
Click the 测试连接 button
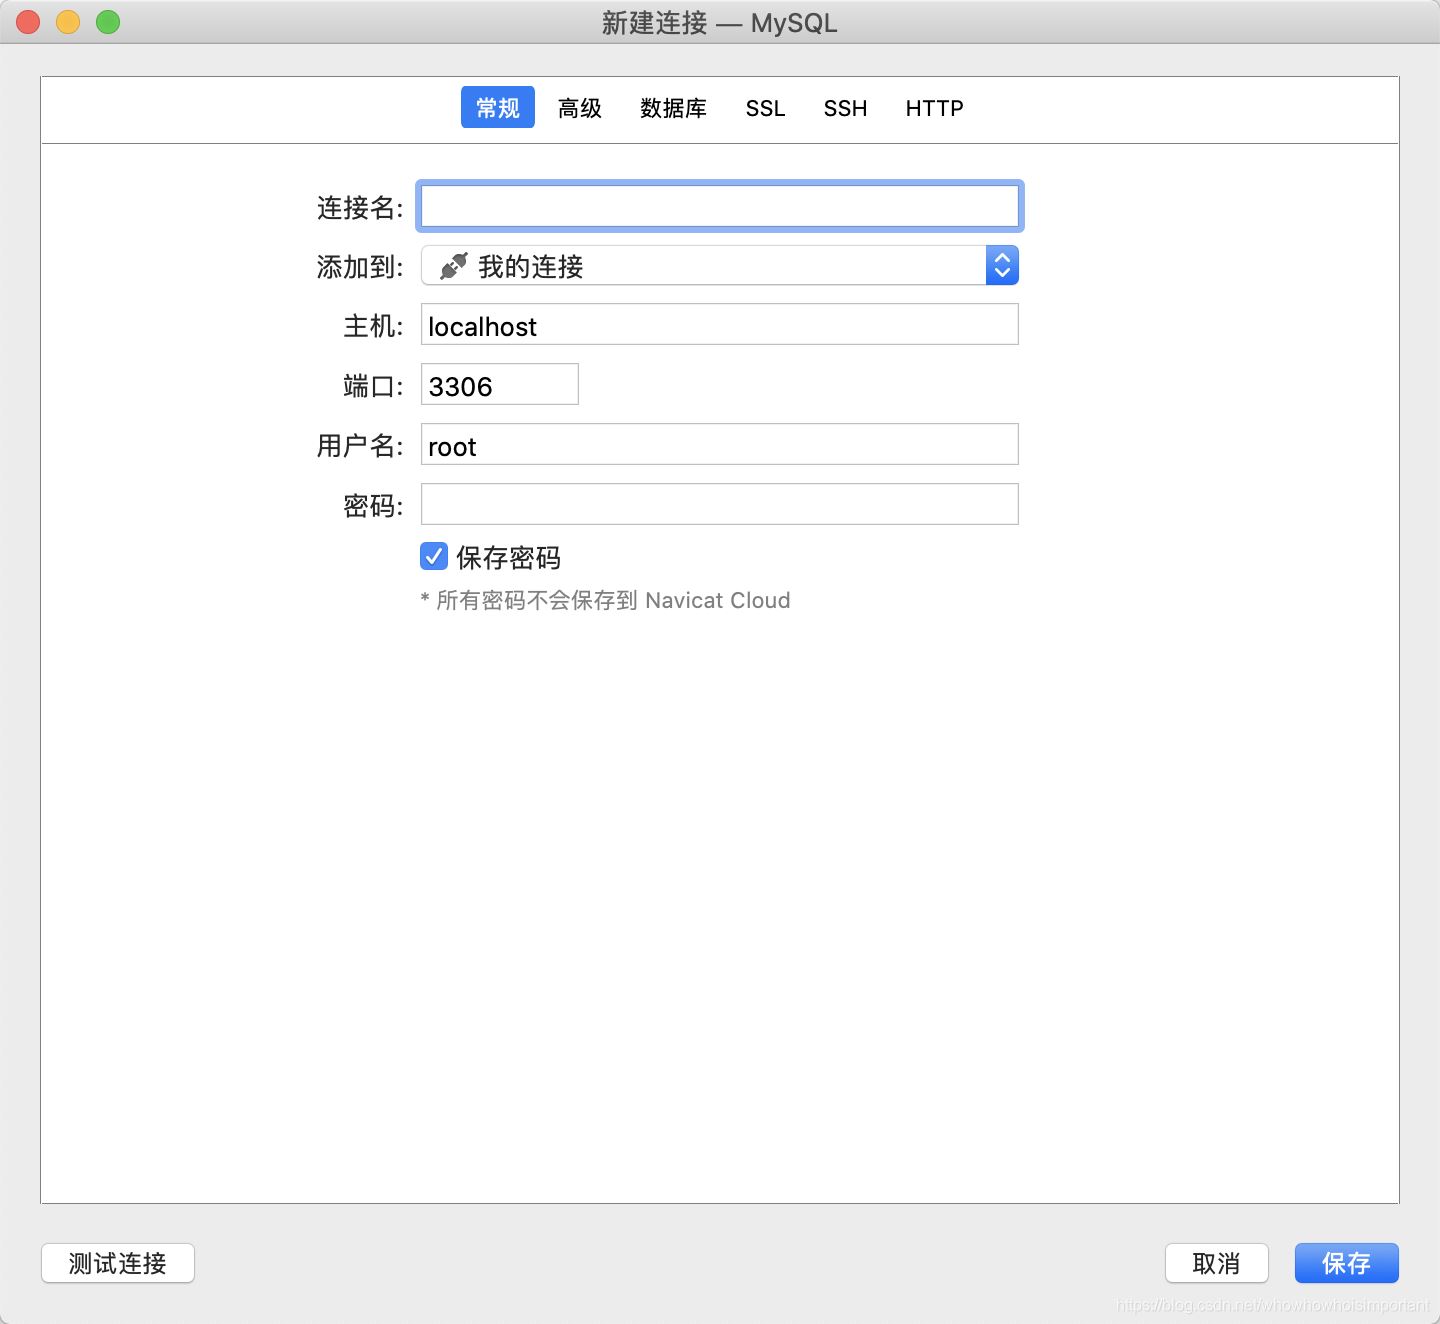coord(117,1263)
